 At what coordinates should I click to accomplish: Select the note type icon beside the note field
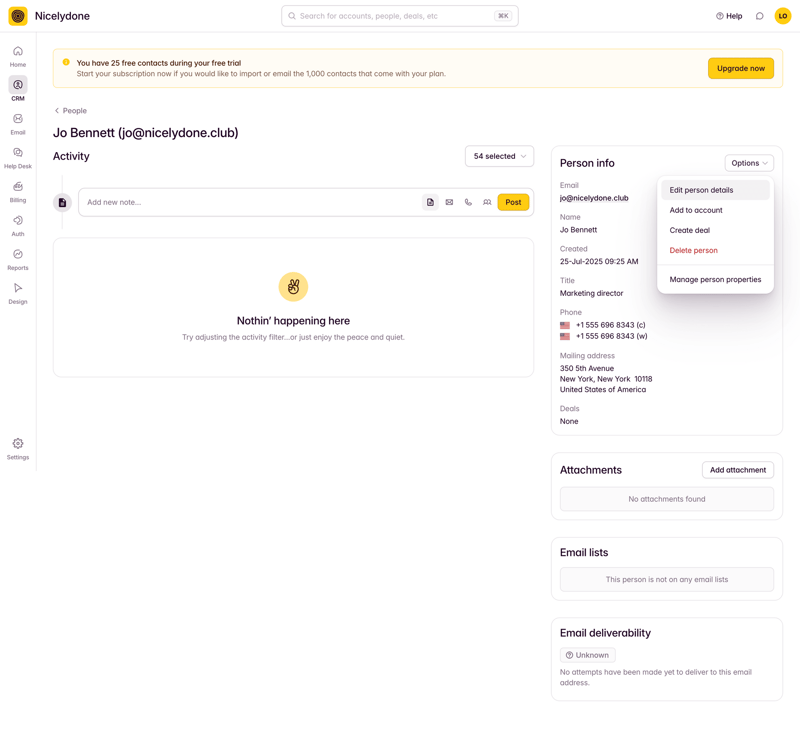pos(429,202)
